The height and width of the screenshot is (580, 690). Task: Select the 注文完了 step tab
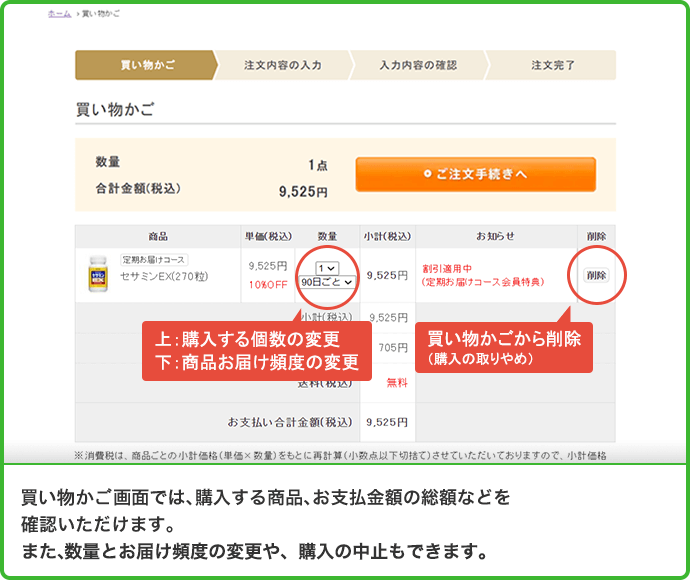click(552, 65)
